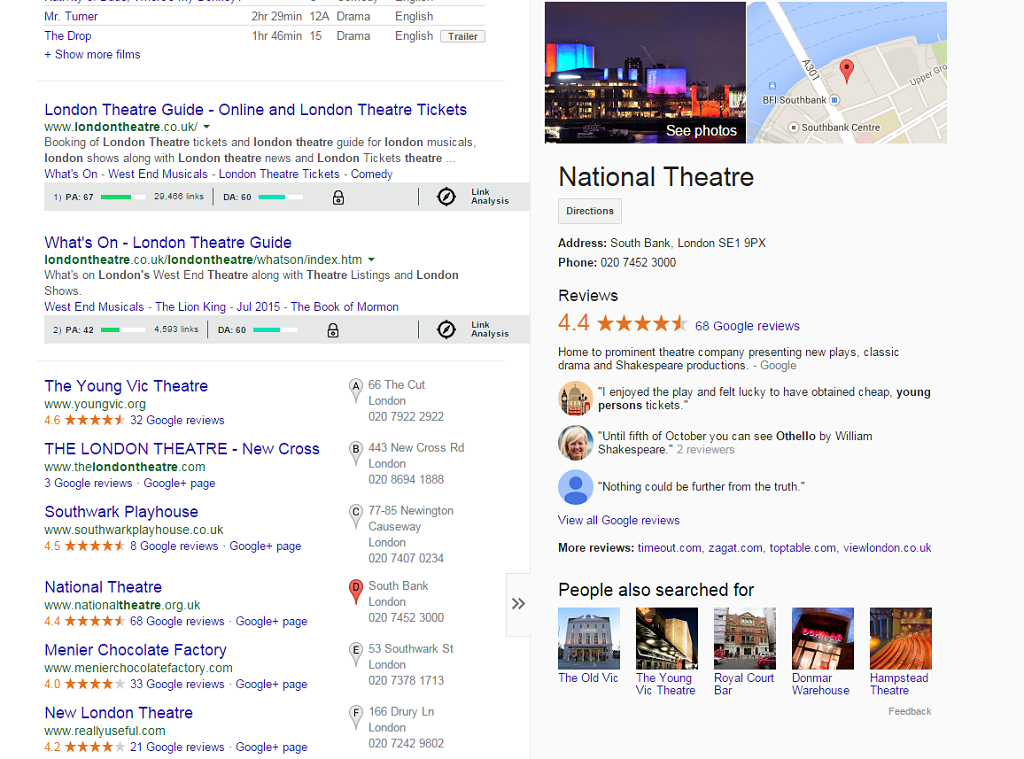The height and width of the screenshot is (759, 1024).
Task: Open Donmar Warehouse thumbnail
Action: click(822, 638)
